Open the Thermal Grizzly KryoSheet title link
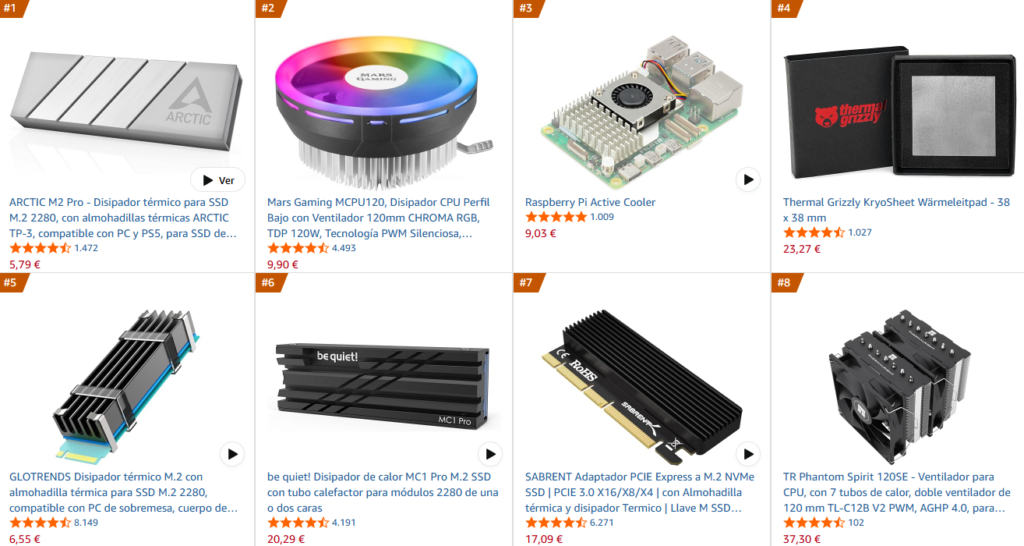The image size is (1024, 546). [896, 210]
